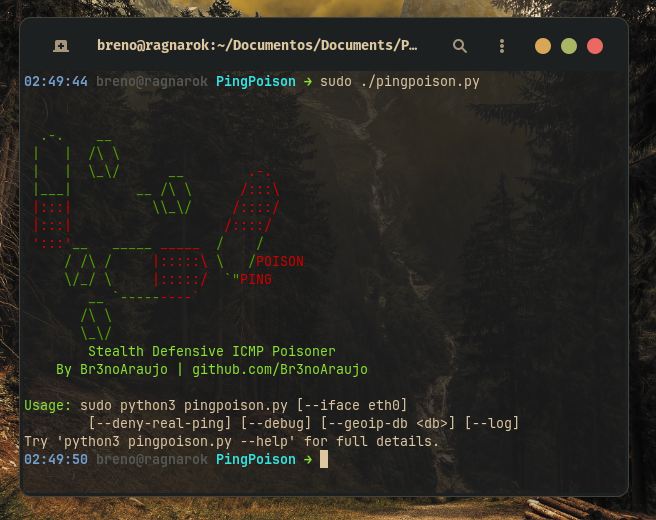Close the terminal with the red button

click(594, 46)
